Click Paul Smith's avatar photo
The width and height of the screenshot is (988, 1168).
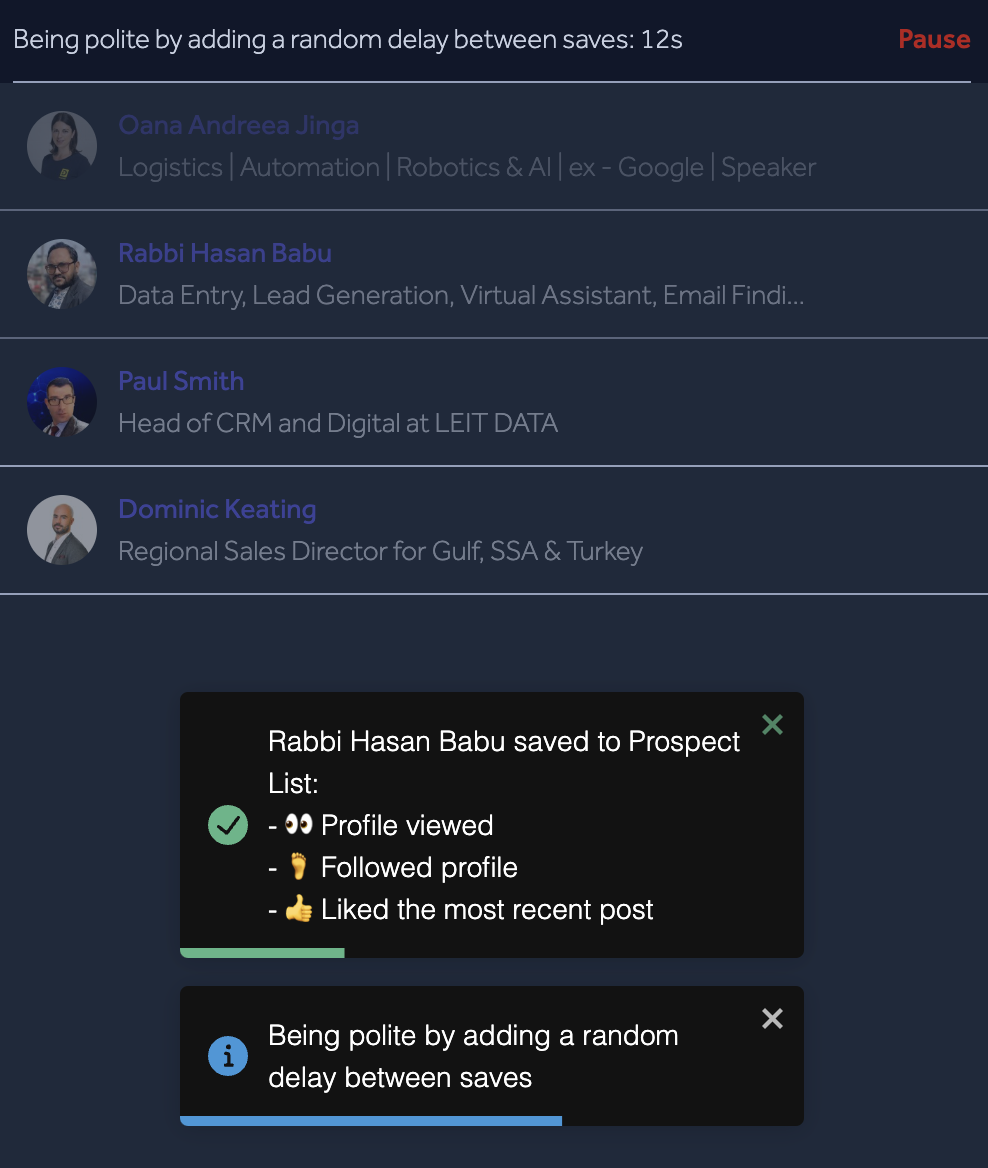click(x=62, y=402)
